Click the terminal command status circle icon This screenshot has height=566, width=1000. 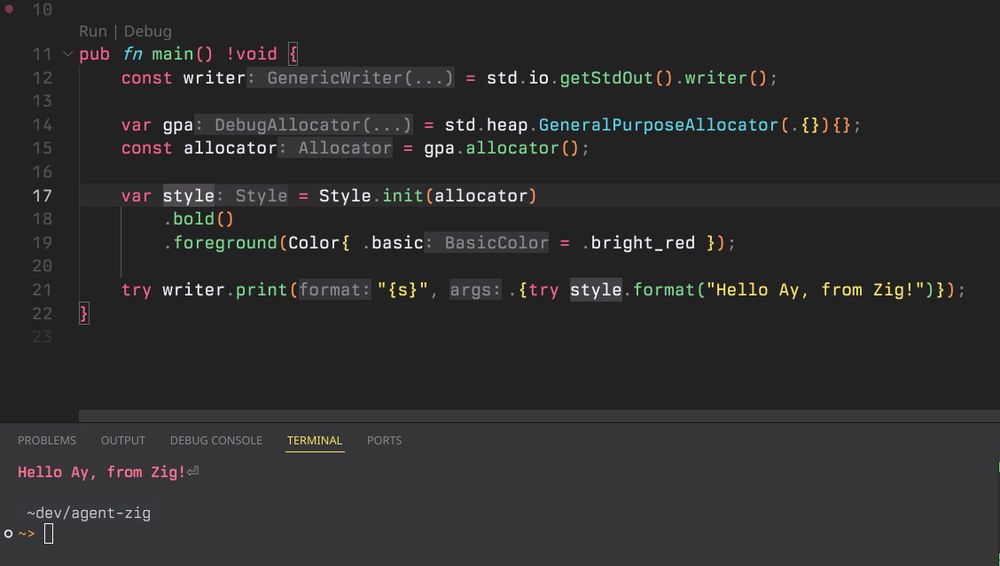click(8, 533)
